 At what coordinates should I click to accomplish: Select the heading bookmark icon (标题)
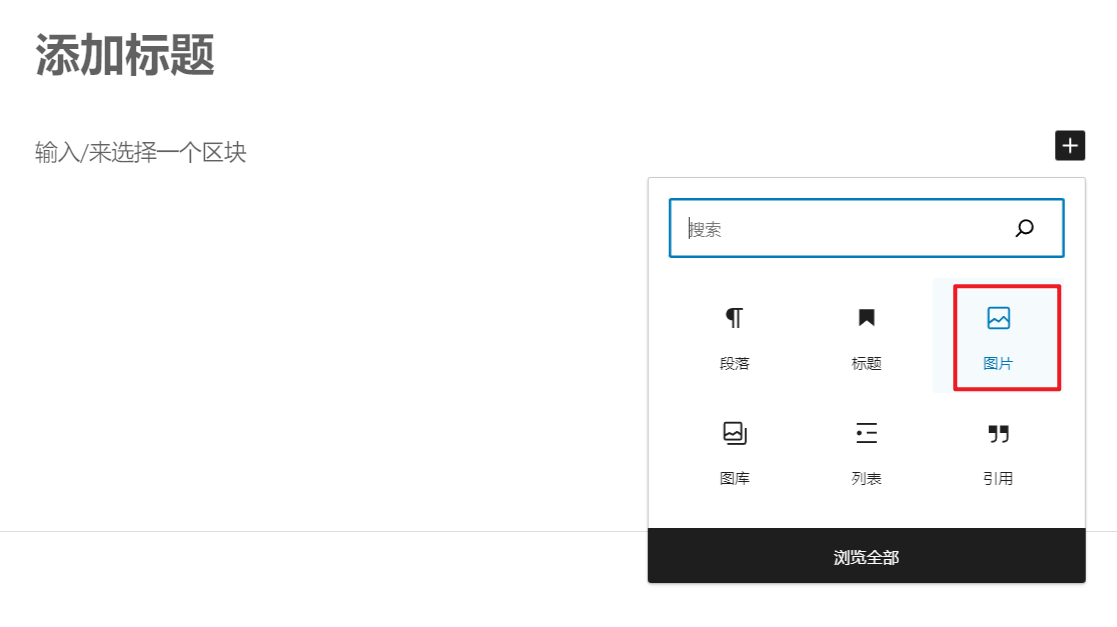(x=866, y=318)
